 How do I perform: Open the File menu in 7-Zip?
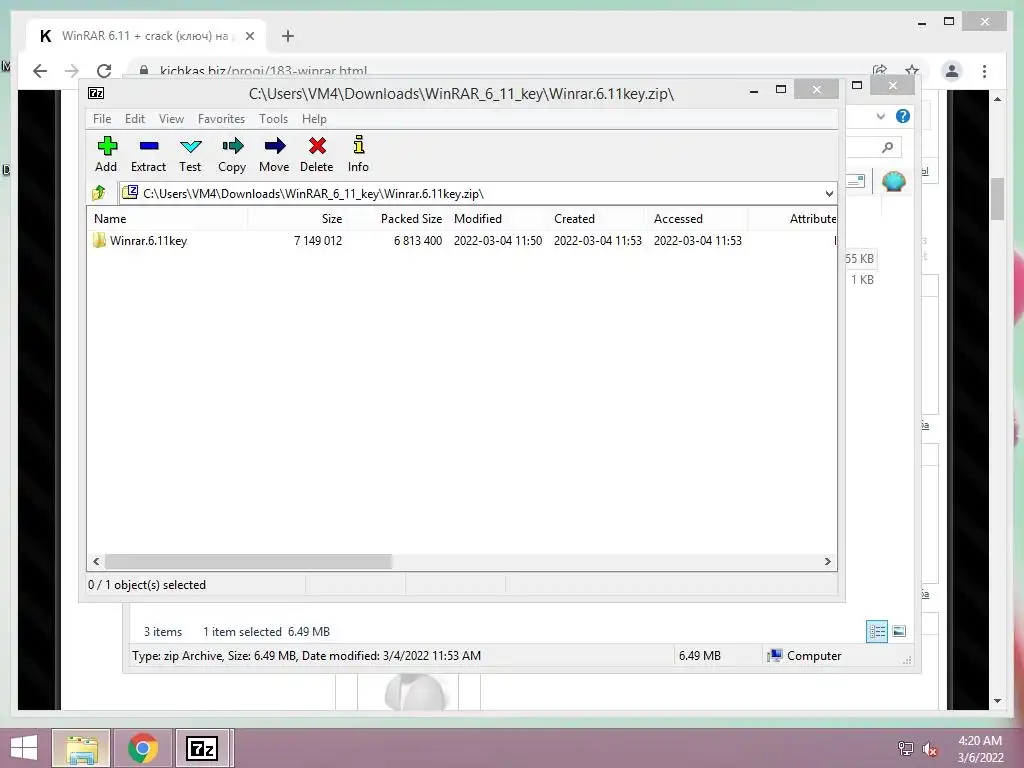point(102,119)
